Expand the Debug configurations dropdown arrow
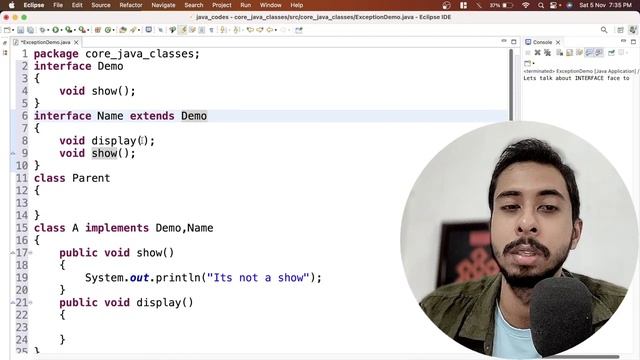Image resolution: width=640 pixels, height=360 pixels. pos(48,30)
